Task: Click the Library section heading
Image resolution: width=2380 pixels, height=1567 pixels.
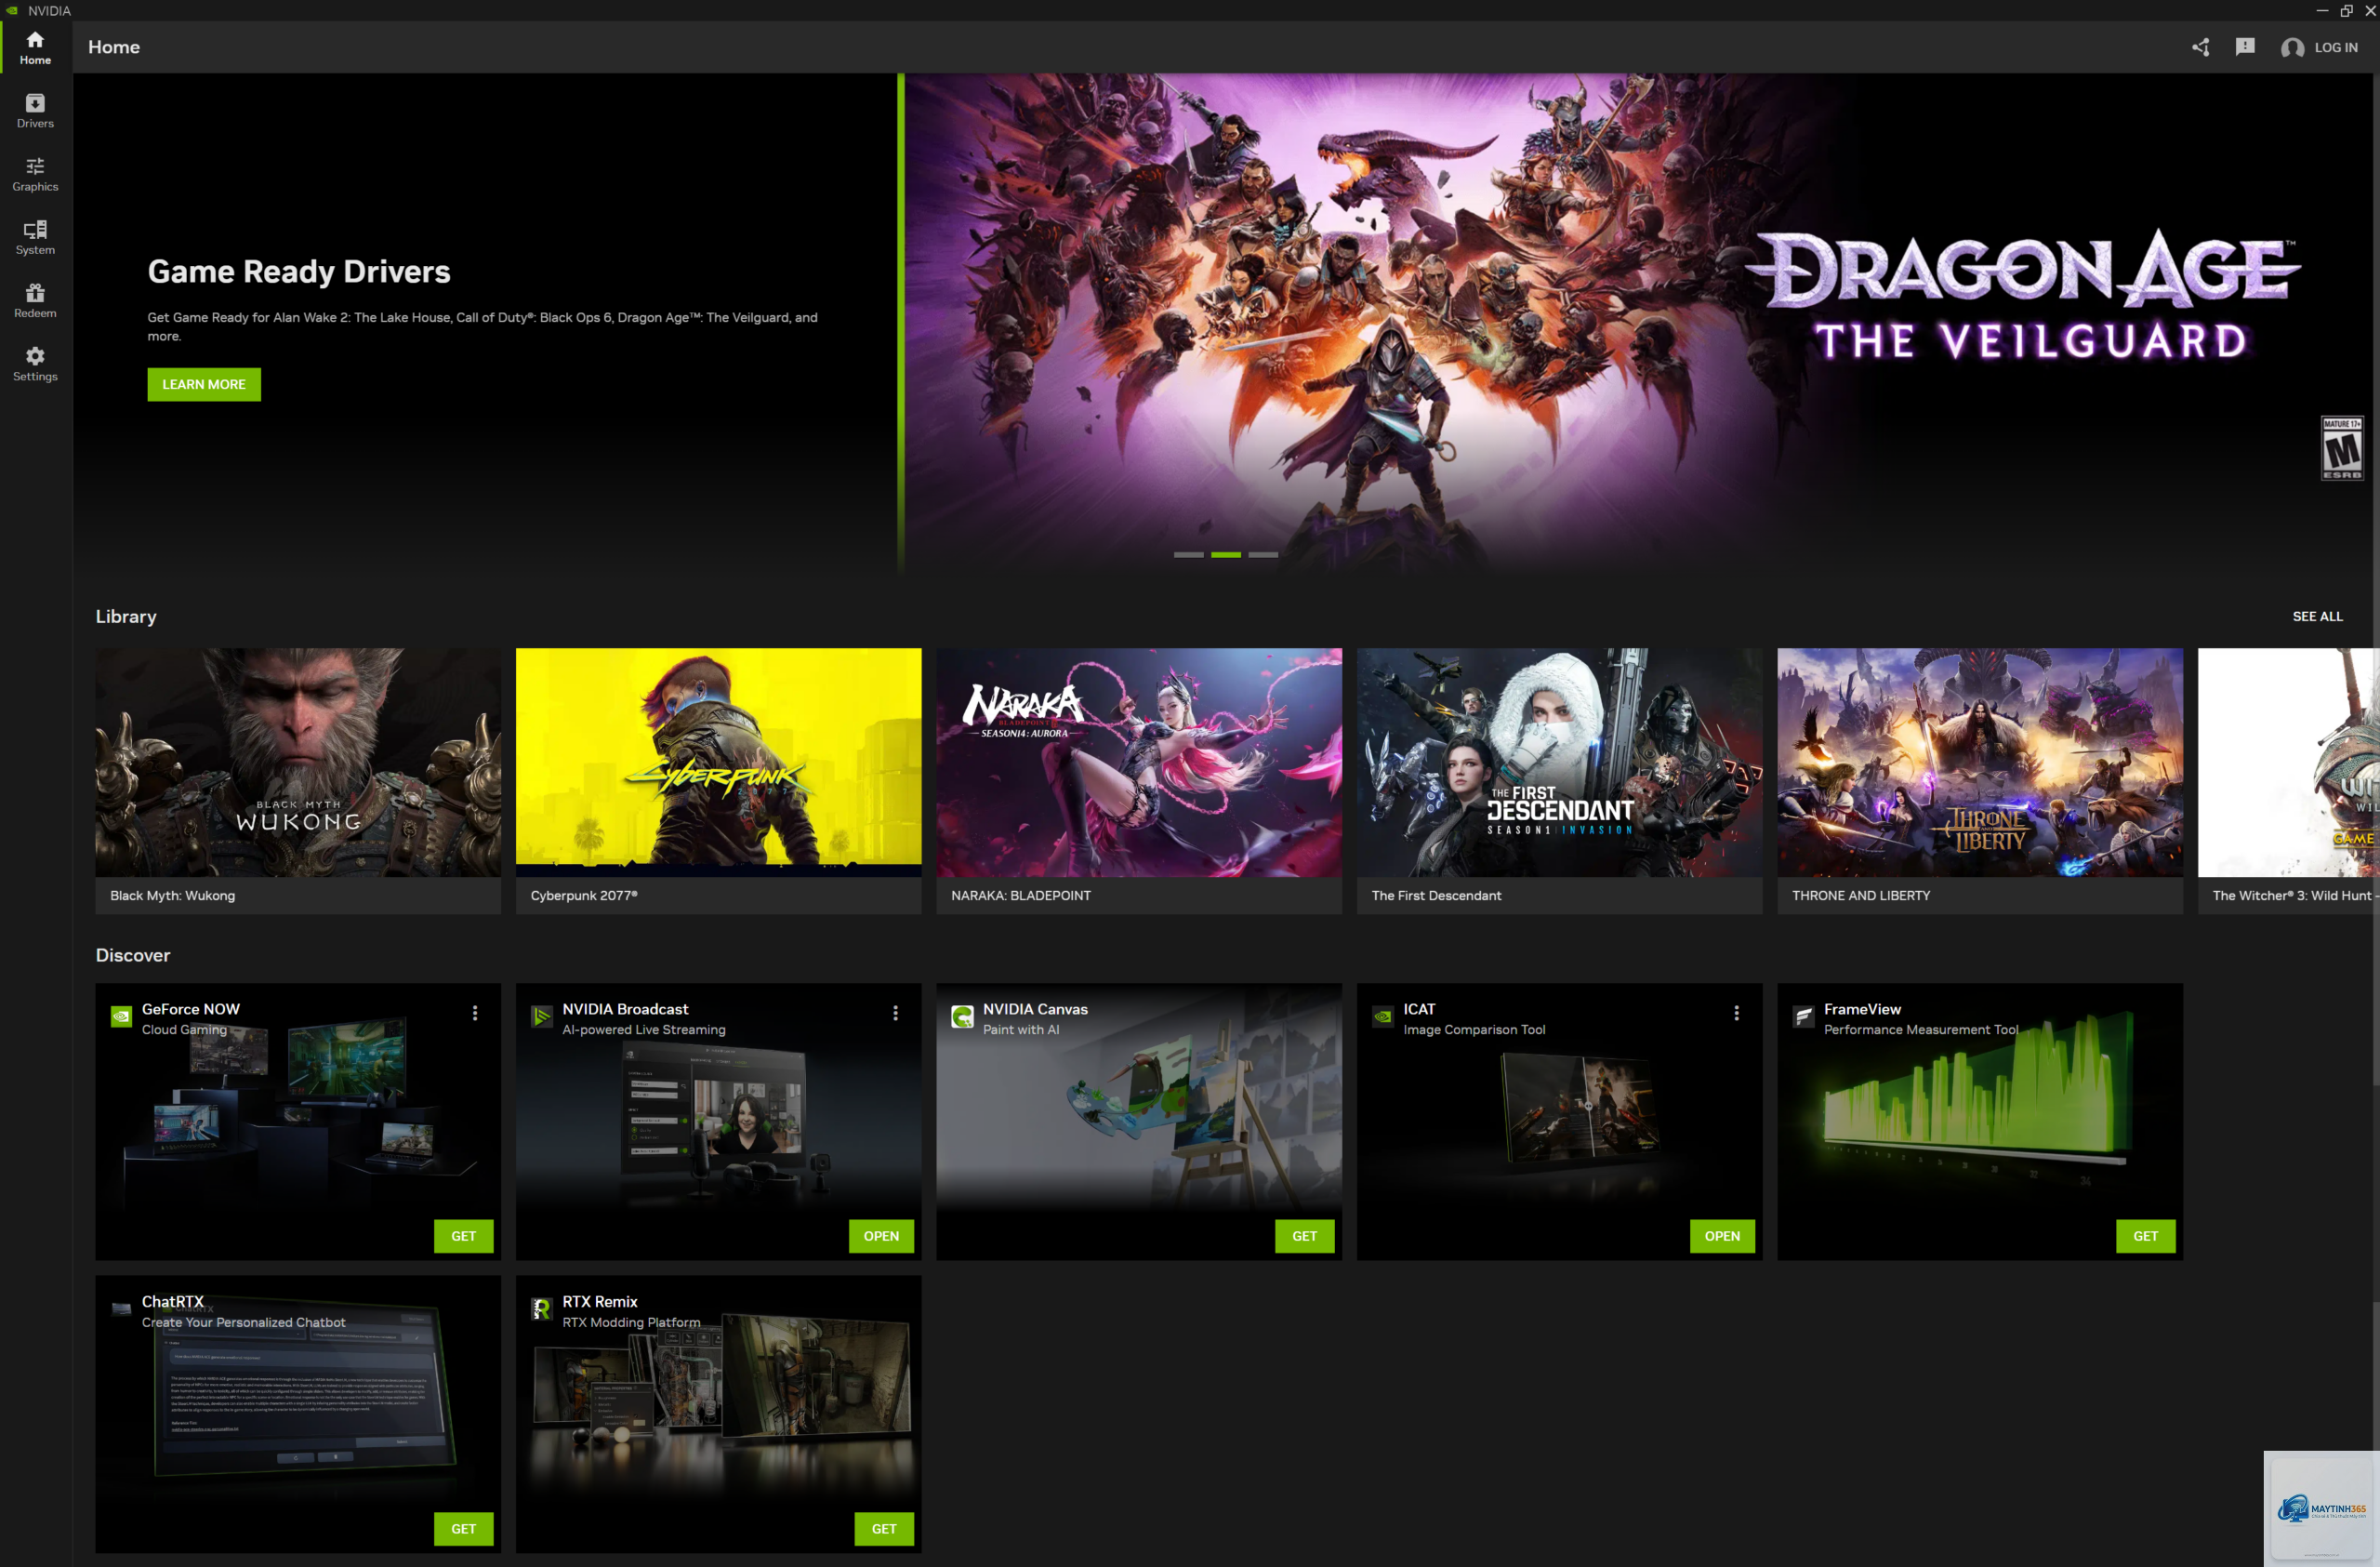Action: 126,616
